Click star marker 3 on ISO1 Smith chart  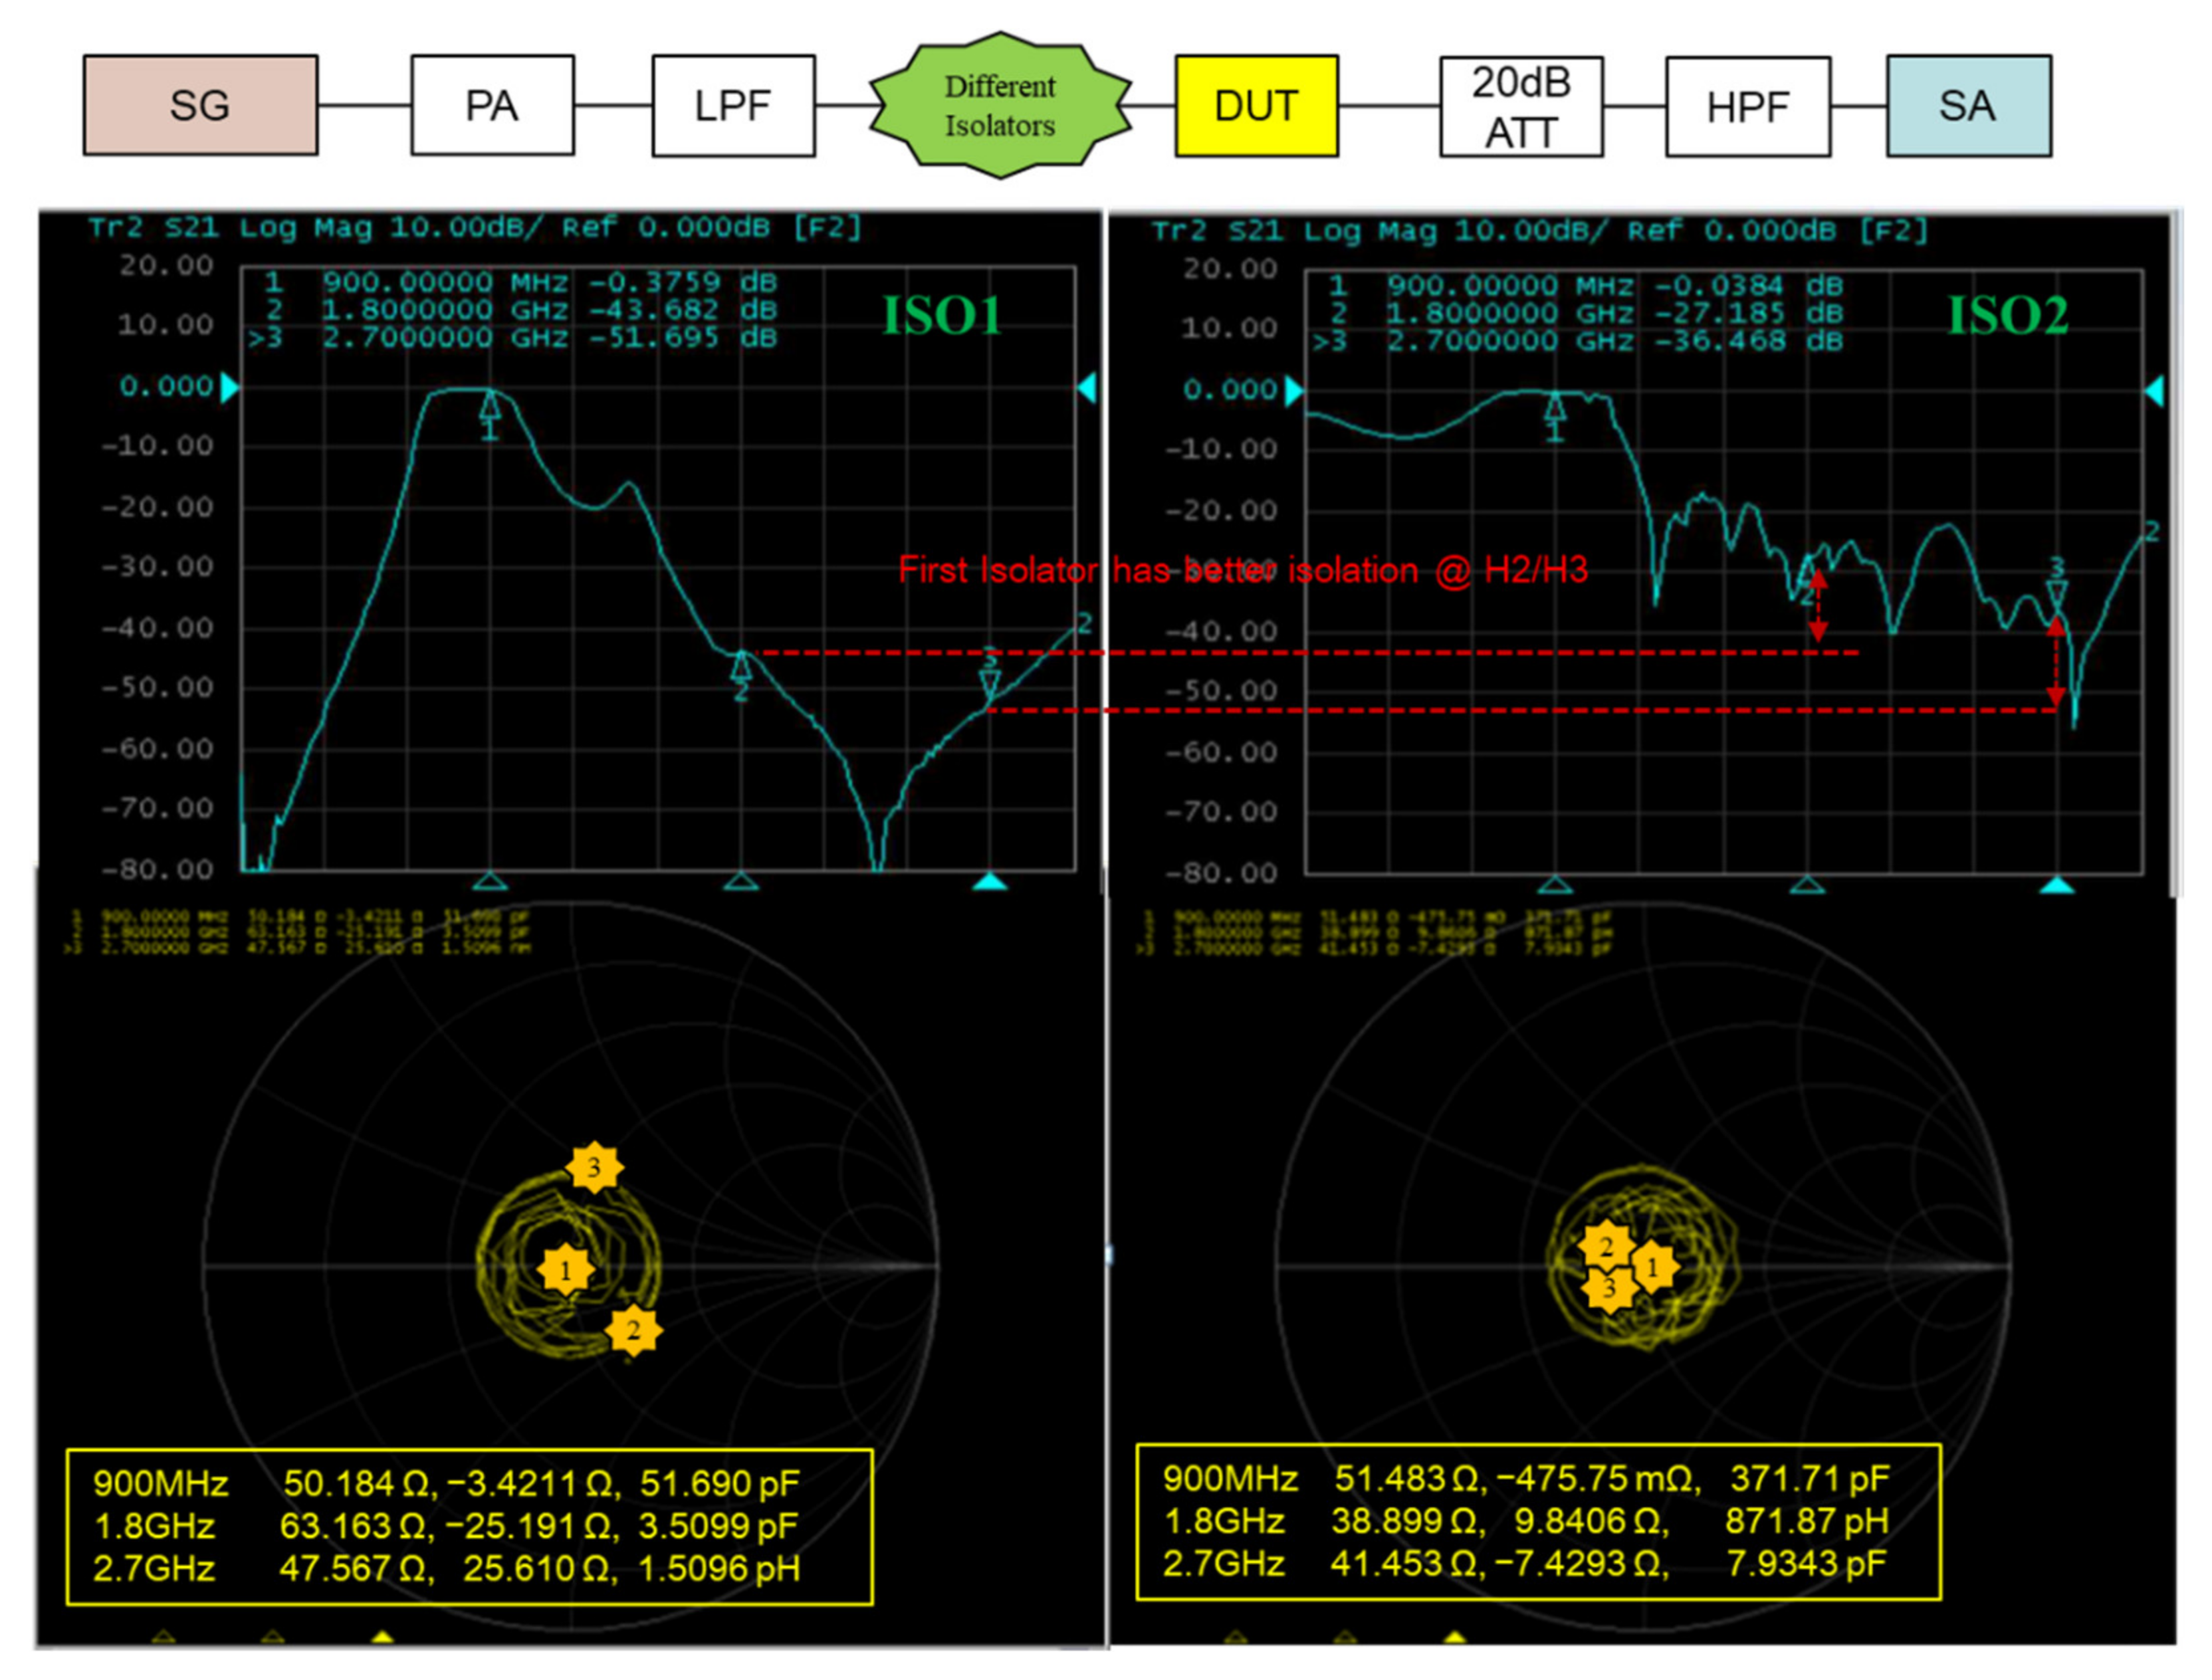[594, 1166]
